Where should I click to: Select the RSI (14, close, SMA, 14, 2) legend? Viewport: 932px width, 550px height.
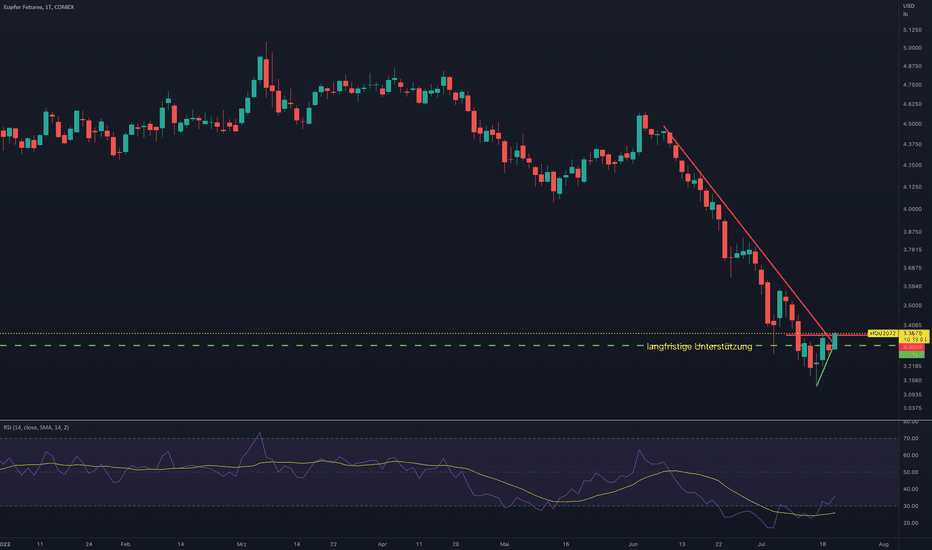pos(36,428)
